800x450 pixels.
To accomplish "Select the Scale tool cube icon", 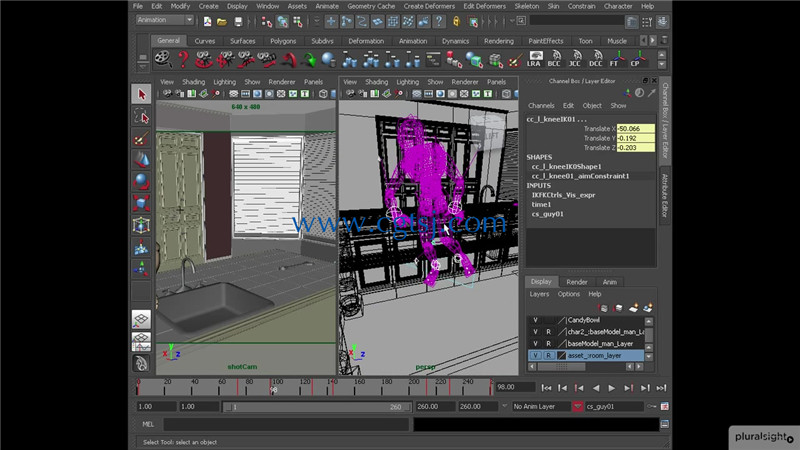I will (141, 203).
